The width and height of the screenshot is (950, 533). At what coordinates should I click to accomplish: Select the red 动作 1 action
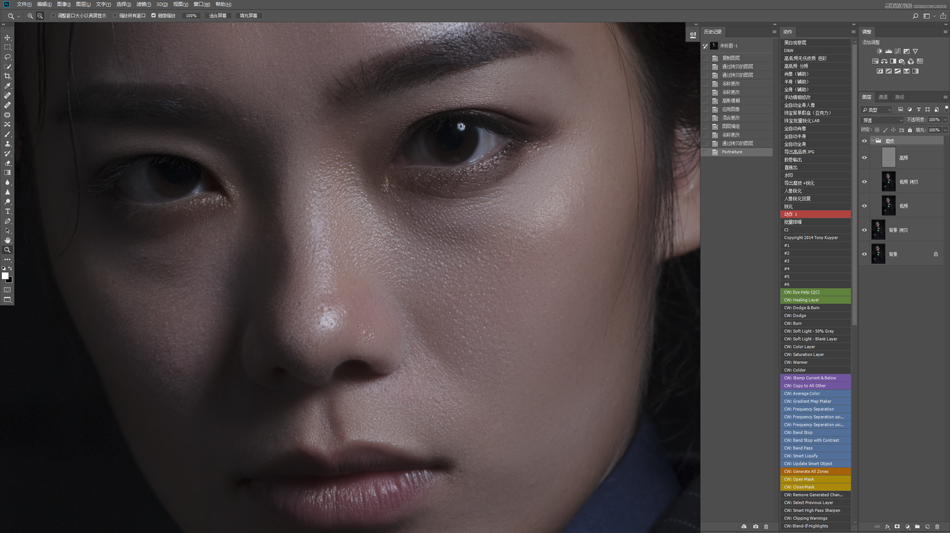[815, 214]
